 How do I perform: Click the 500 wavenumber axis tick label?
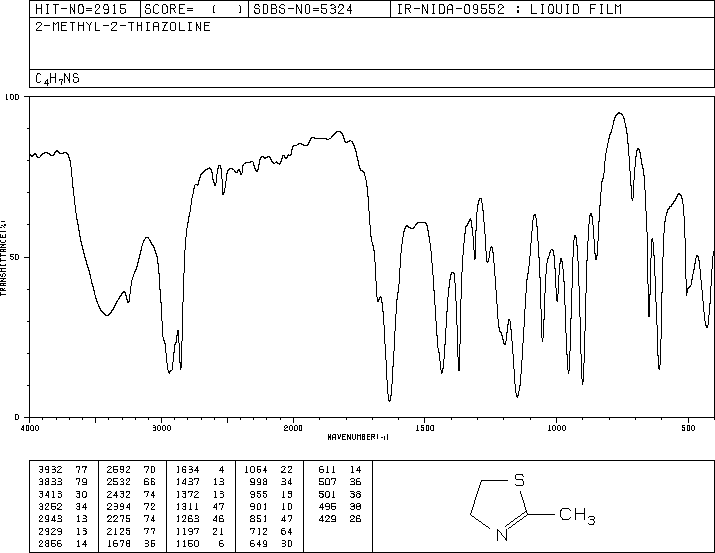point(688,428)
